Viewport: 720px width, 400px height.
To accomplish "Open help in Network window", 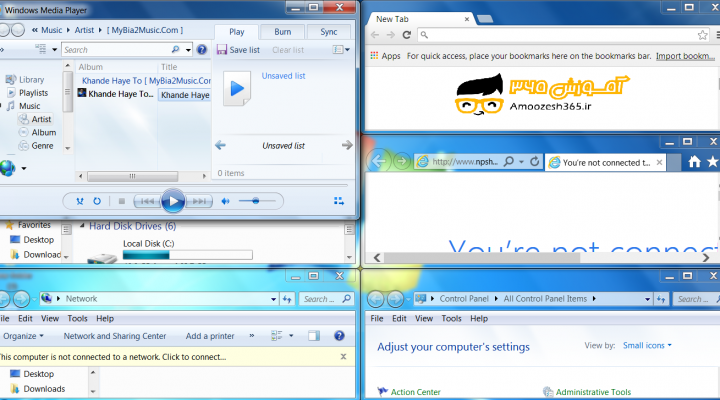I will (339, 336).
